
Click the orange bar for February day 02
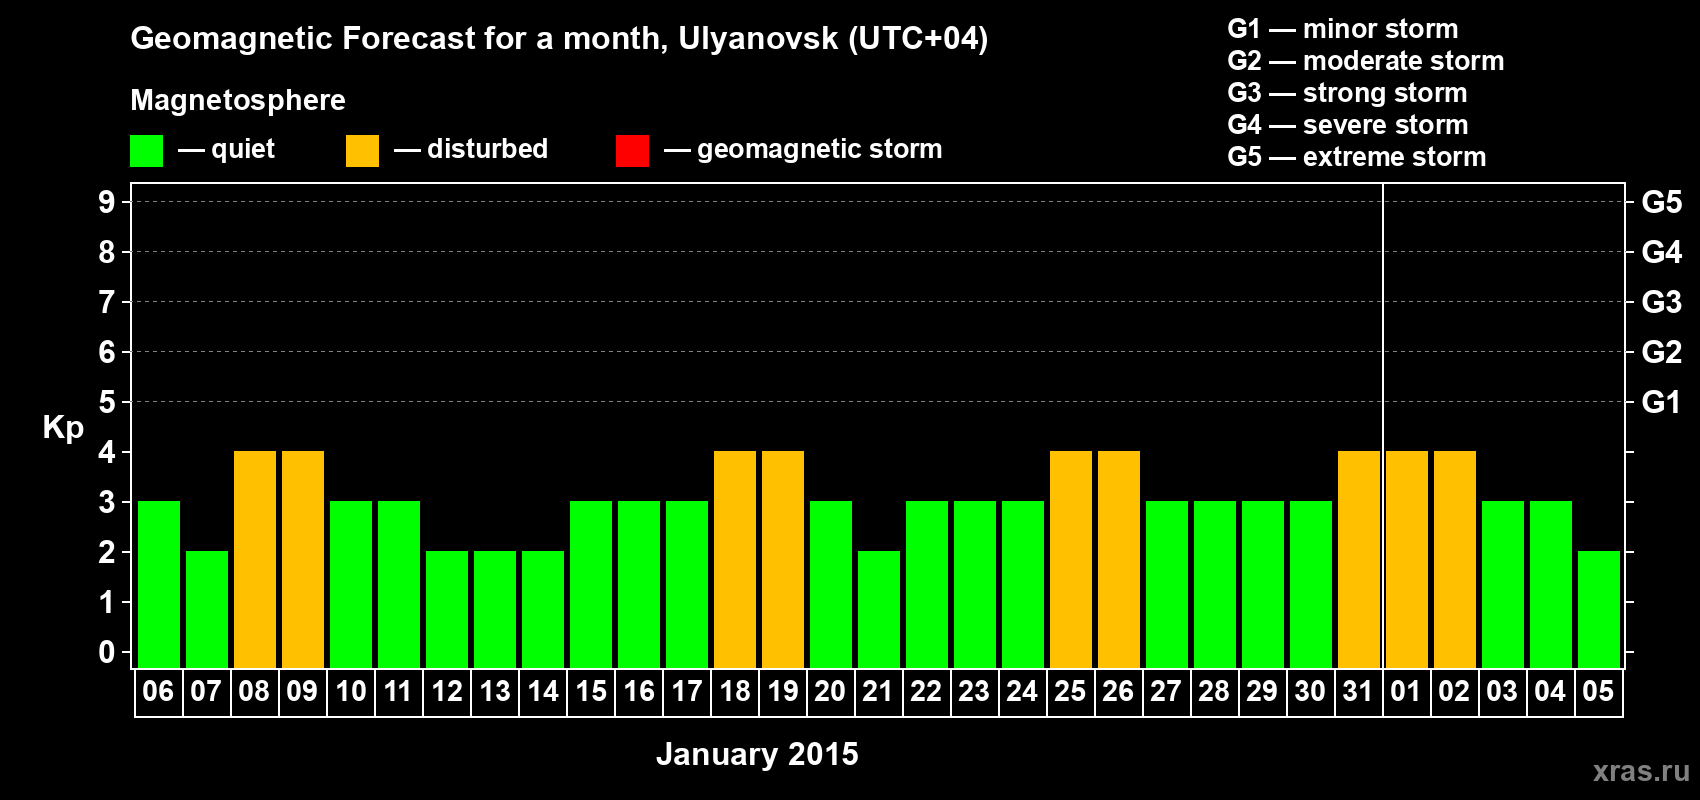pos(1455,560)
